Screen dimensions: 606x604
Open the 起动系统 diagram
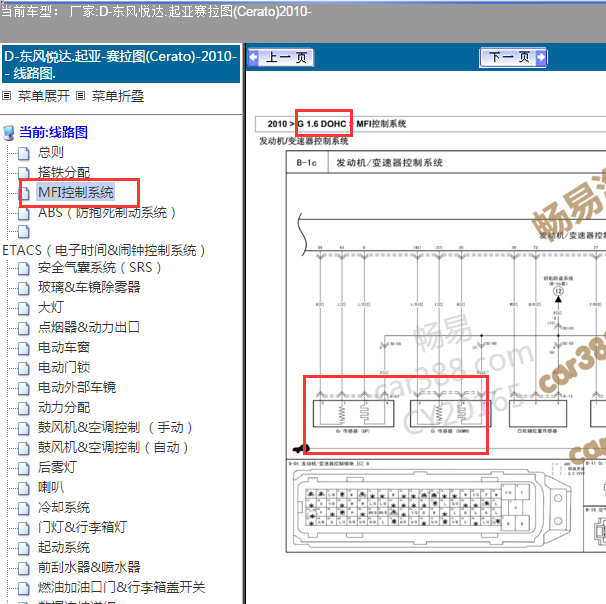coord(64,548)
